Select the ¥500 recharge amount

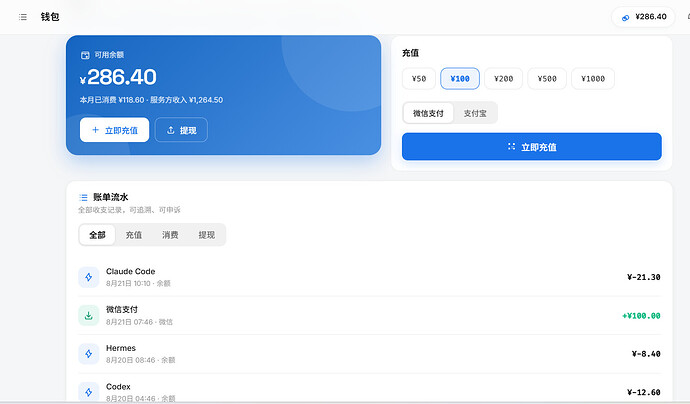coord(547,79)
